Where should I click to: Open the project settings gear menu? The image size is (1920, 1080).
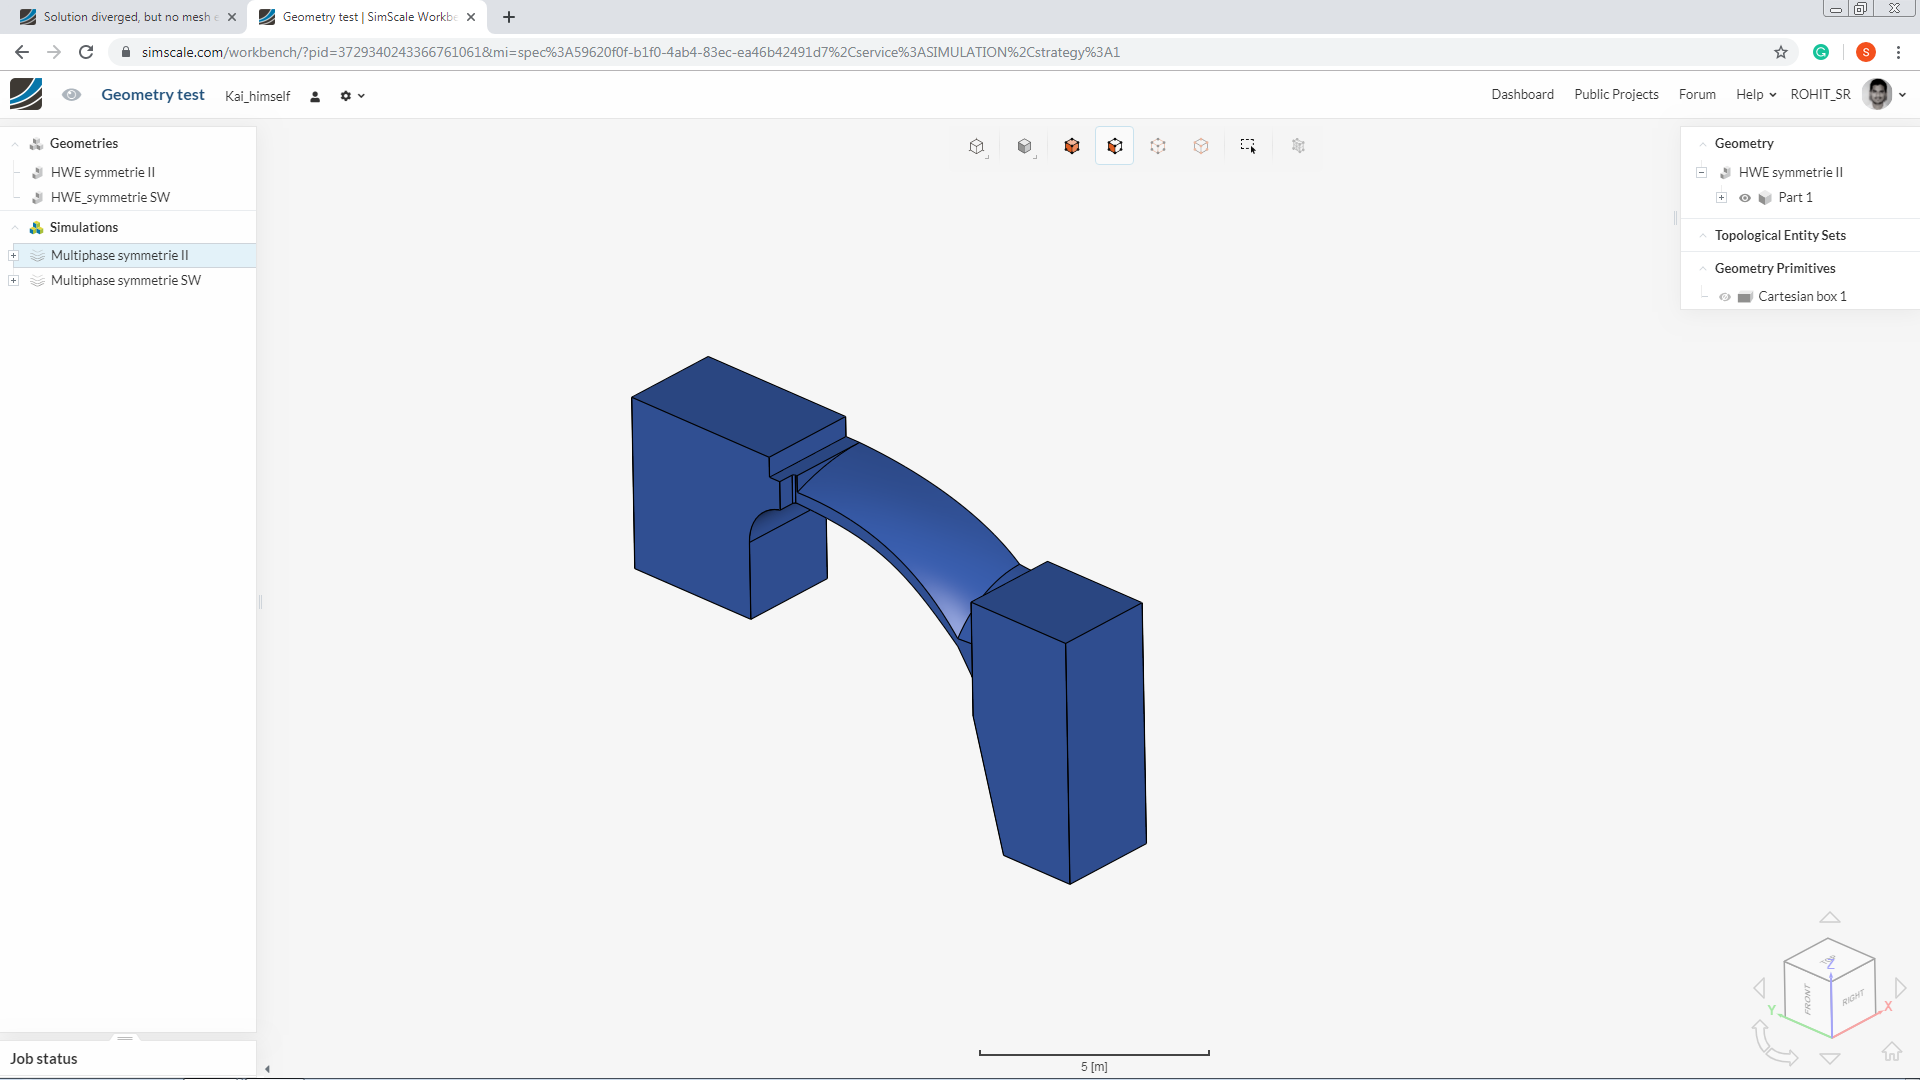[x=351, y=96]
